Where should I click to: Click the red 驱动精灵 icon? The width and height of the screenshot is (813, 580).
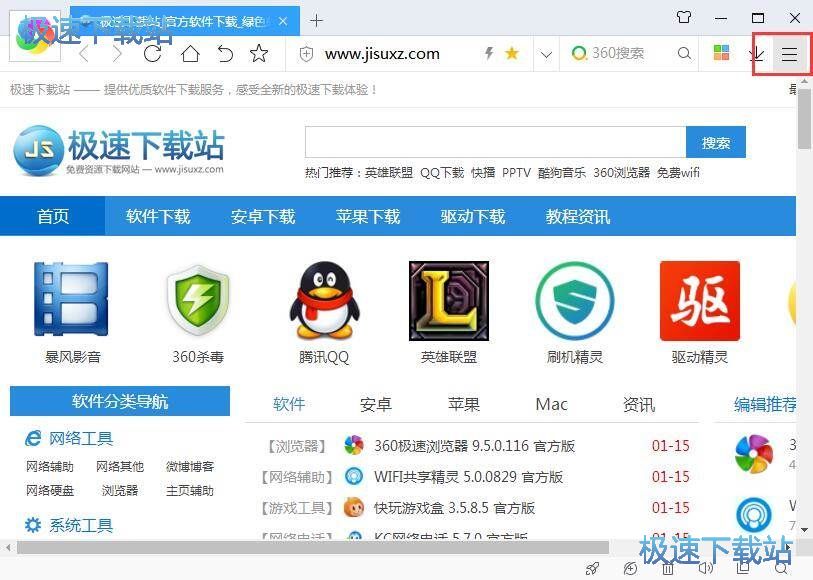tap(699, 301)
